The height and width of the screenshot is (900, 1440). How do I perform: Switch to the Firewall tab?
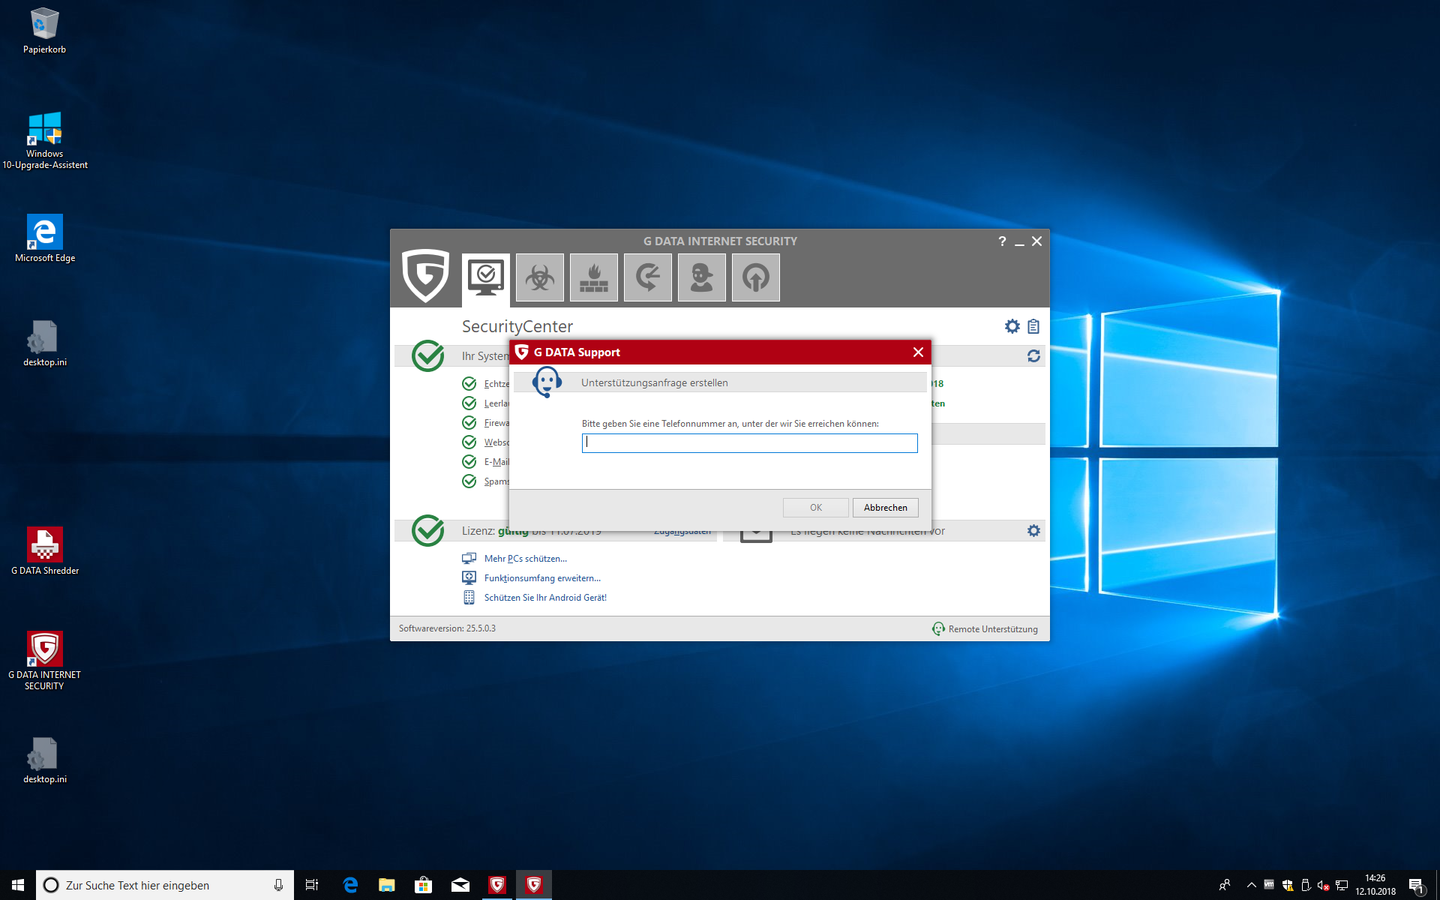click(594, 277)
